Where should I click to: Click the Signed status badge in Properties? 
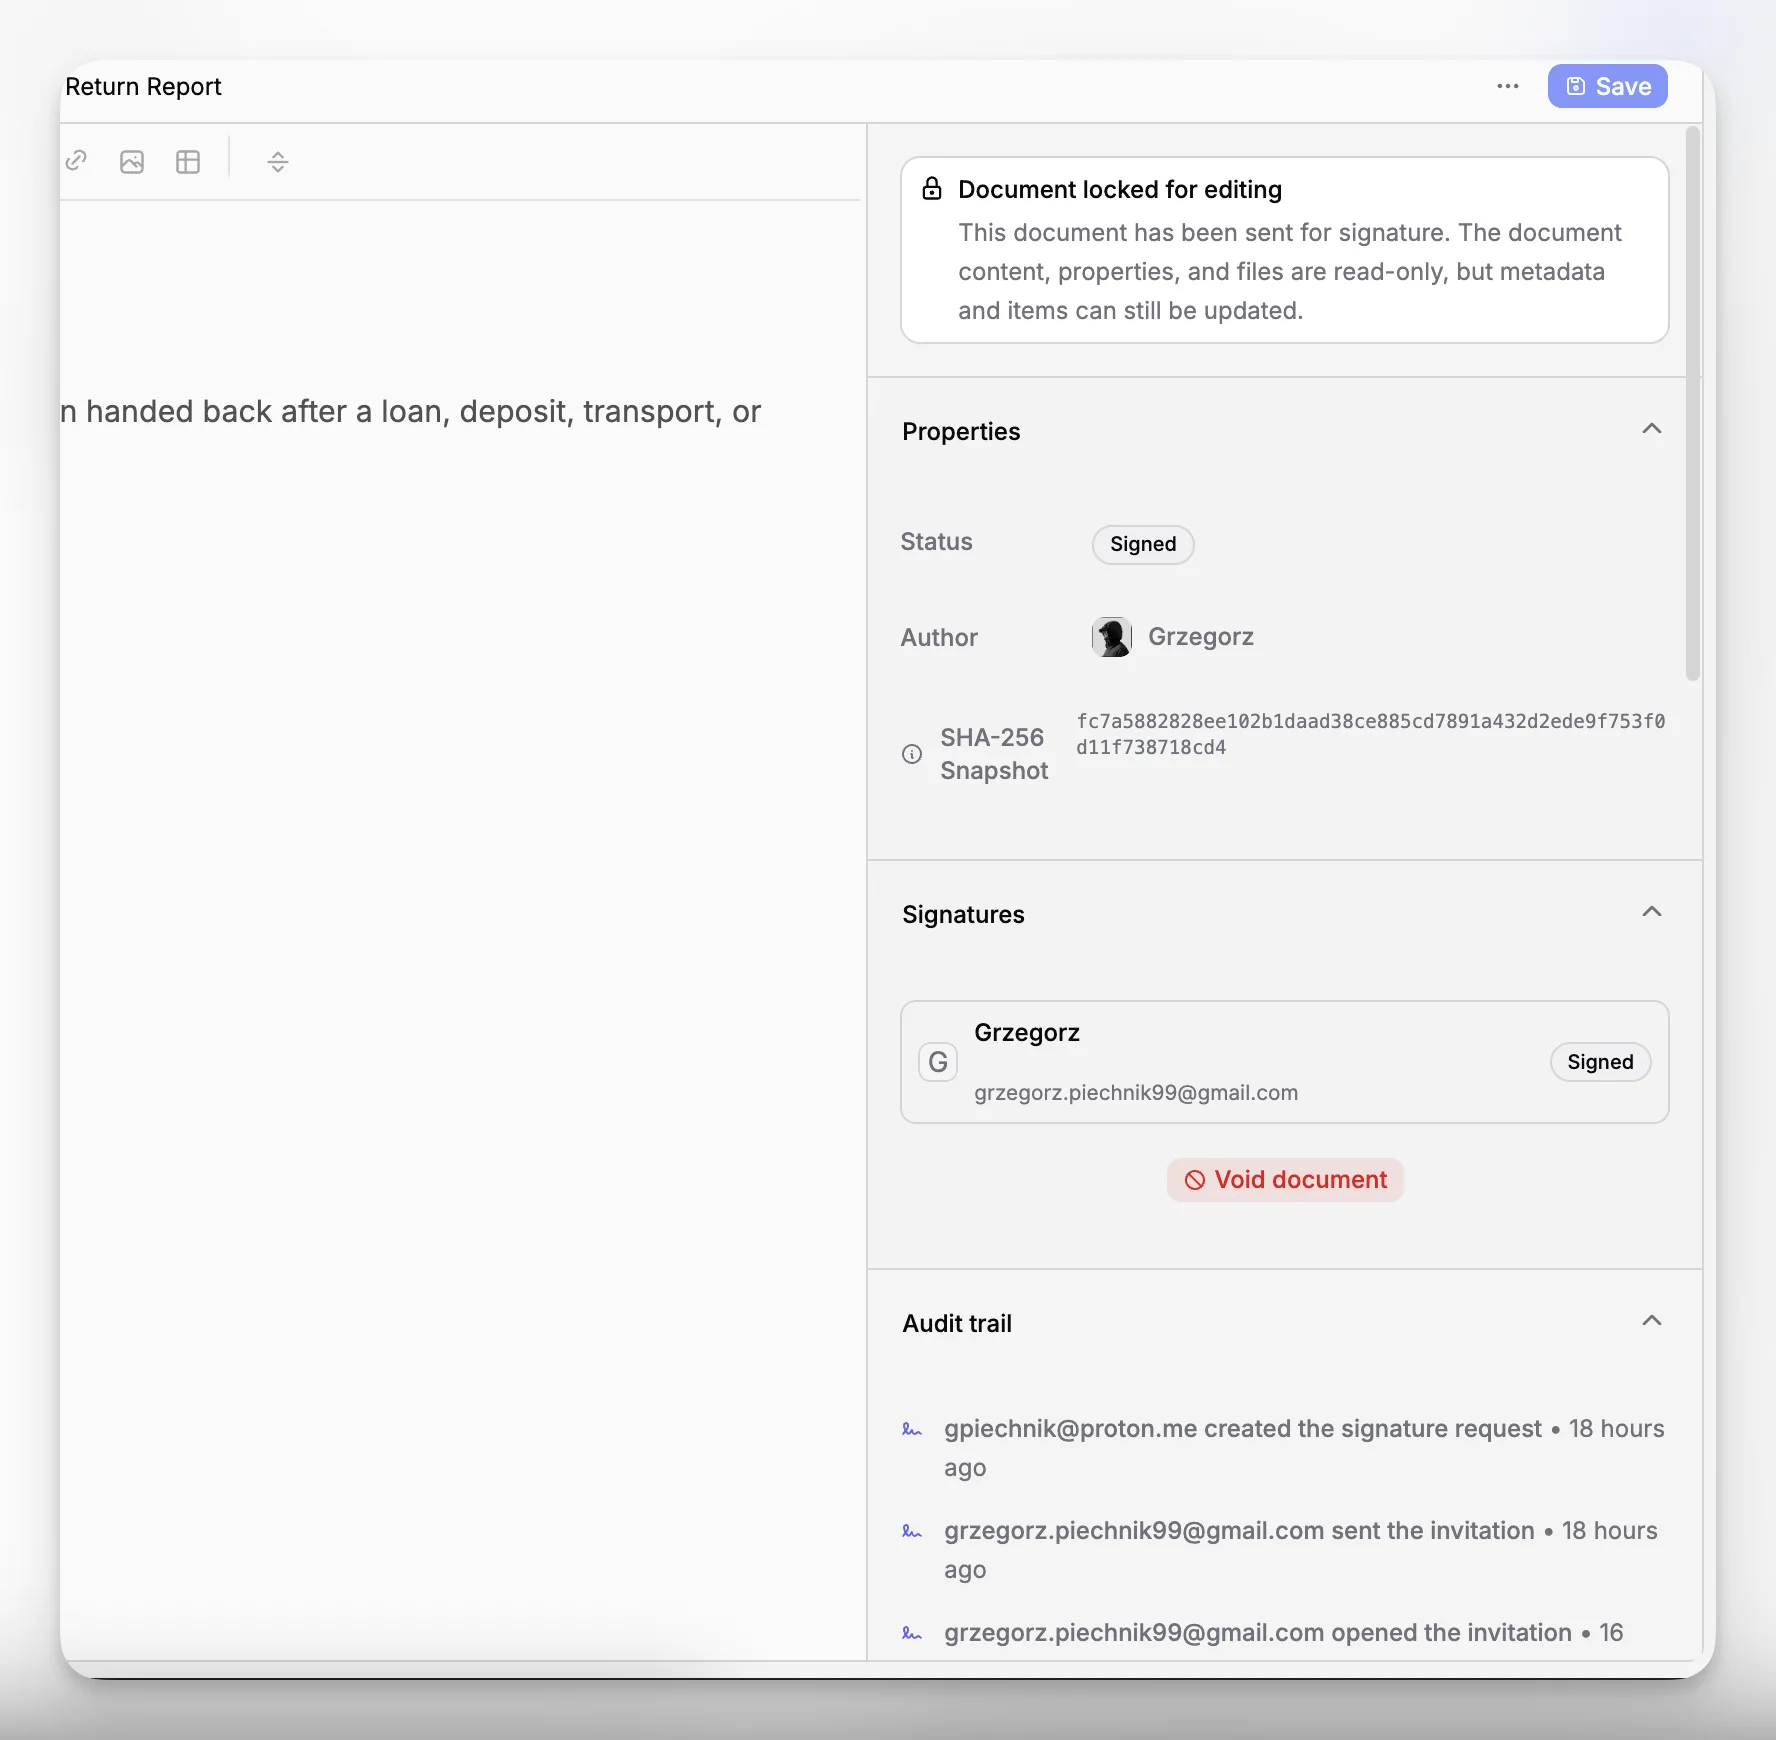click(1143, 544)
